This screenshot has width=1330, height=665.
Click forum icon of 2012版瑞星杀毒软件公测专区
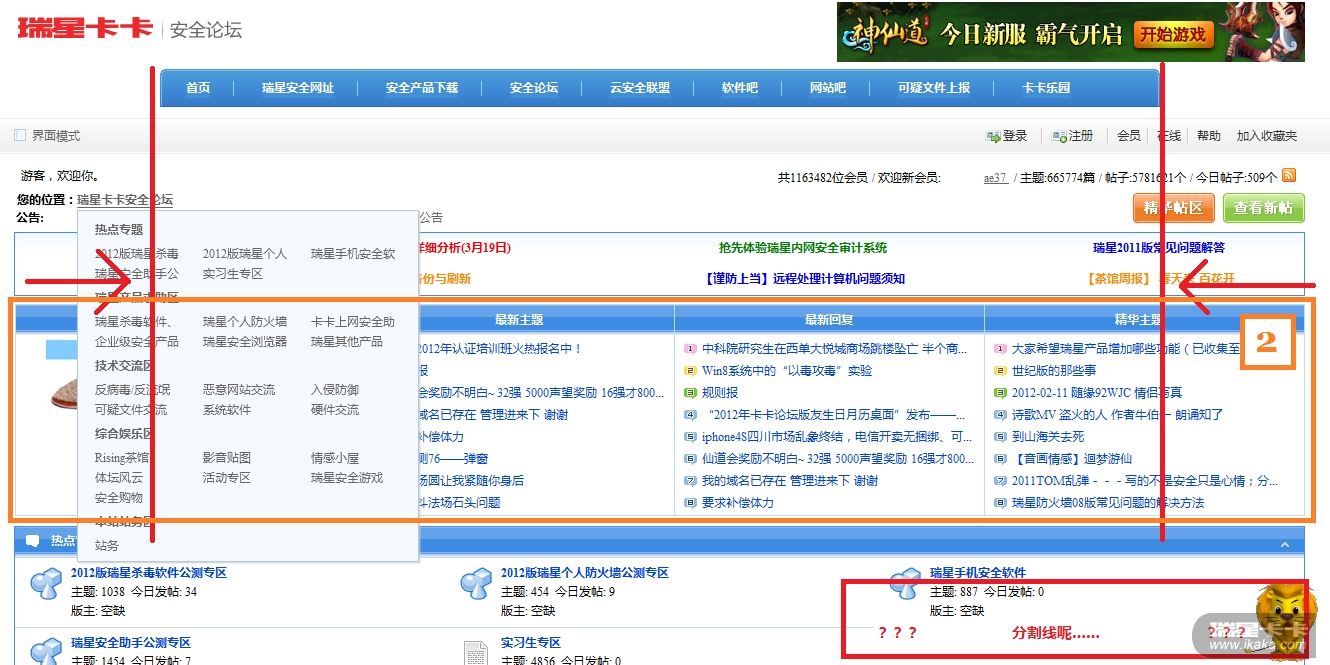[x=46, y=584]
